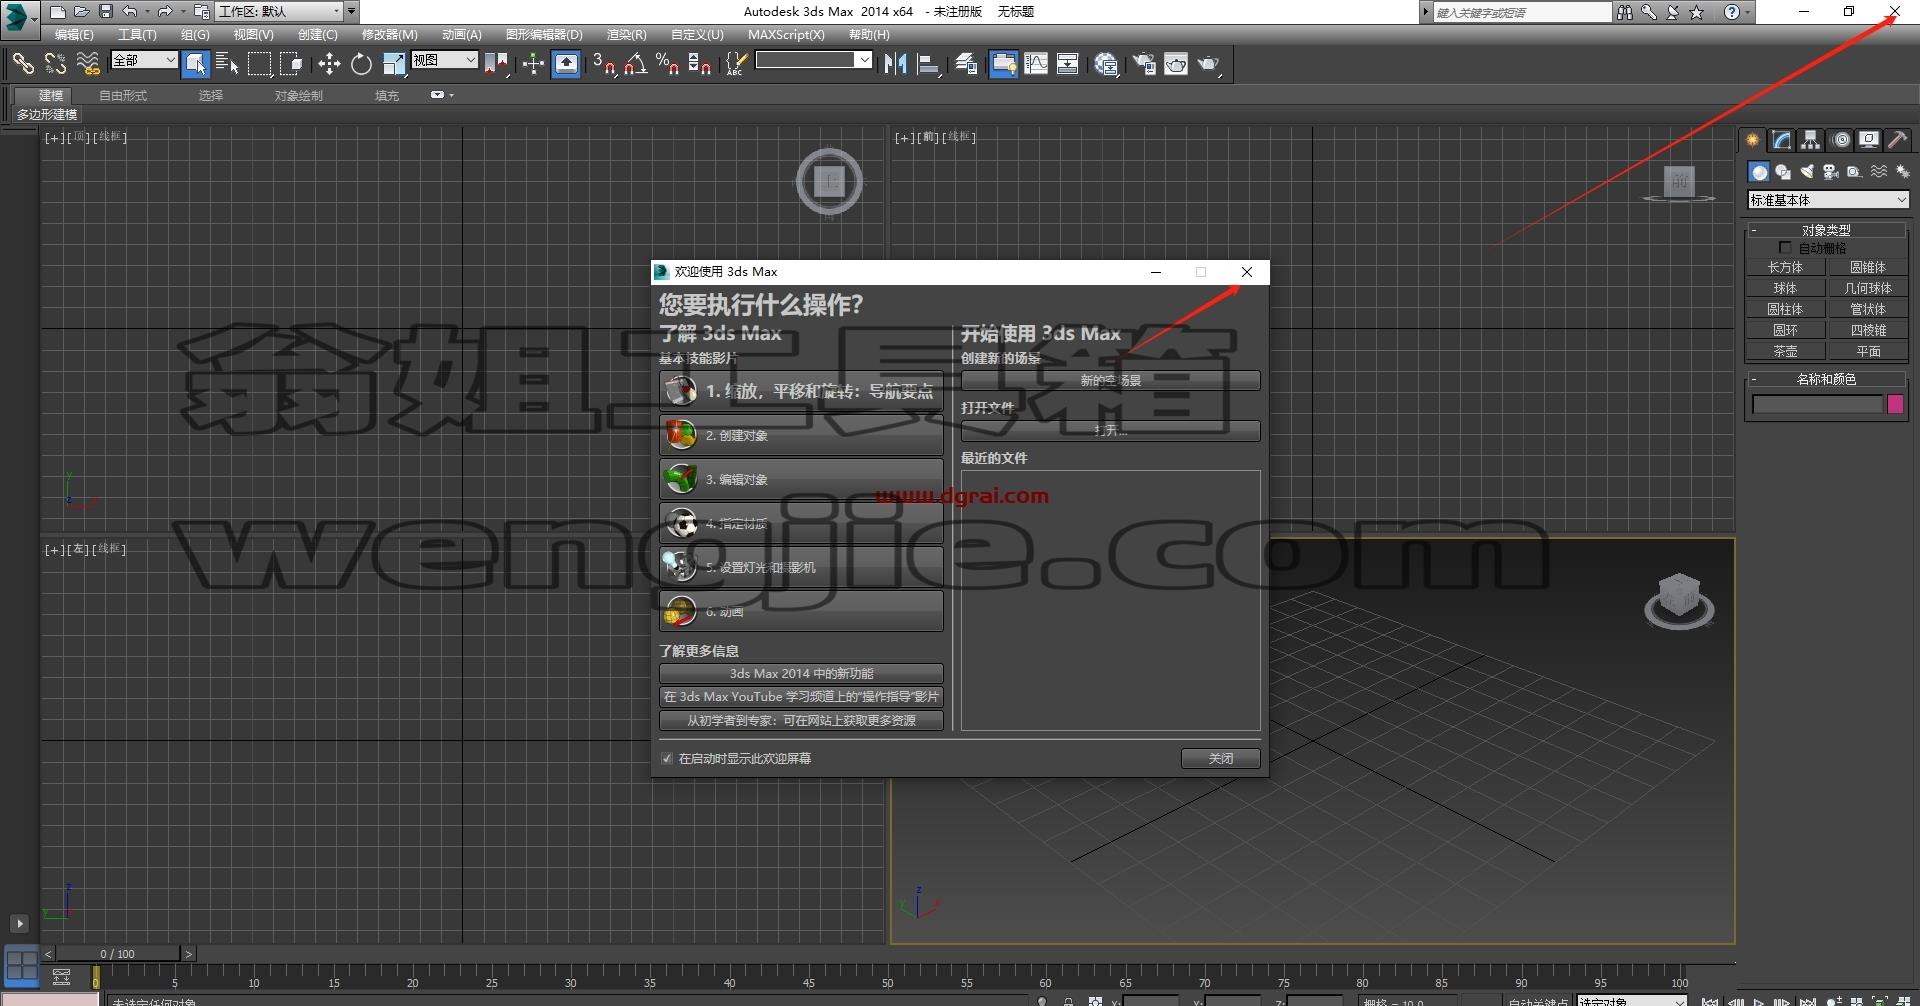Click the ViewCube in perspective viewport

point(1679,601)
